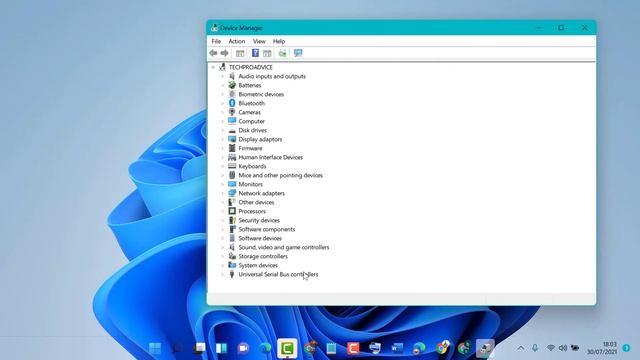The width and height of the screenshot is (640, 360).
Task: Select the System devices label
Action: point(258,265)
